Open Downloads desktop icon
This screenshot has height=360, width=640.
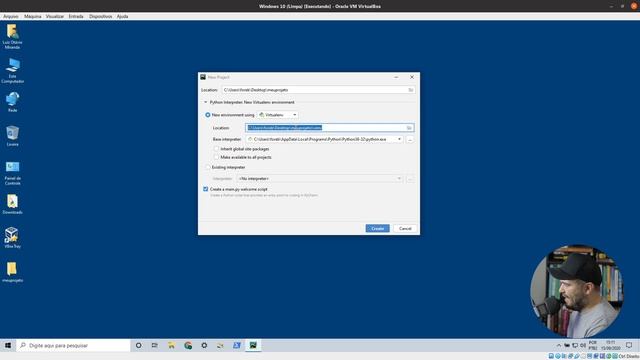coord(12,204)
